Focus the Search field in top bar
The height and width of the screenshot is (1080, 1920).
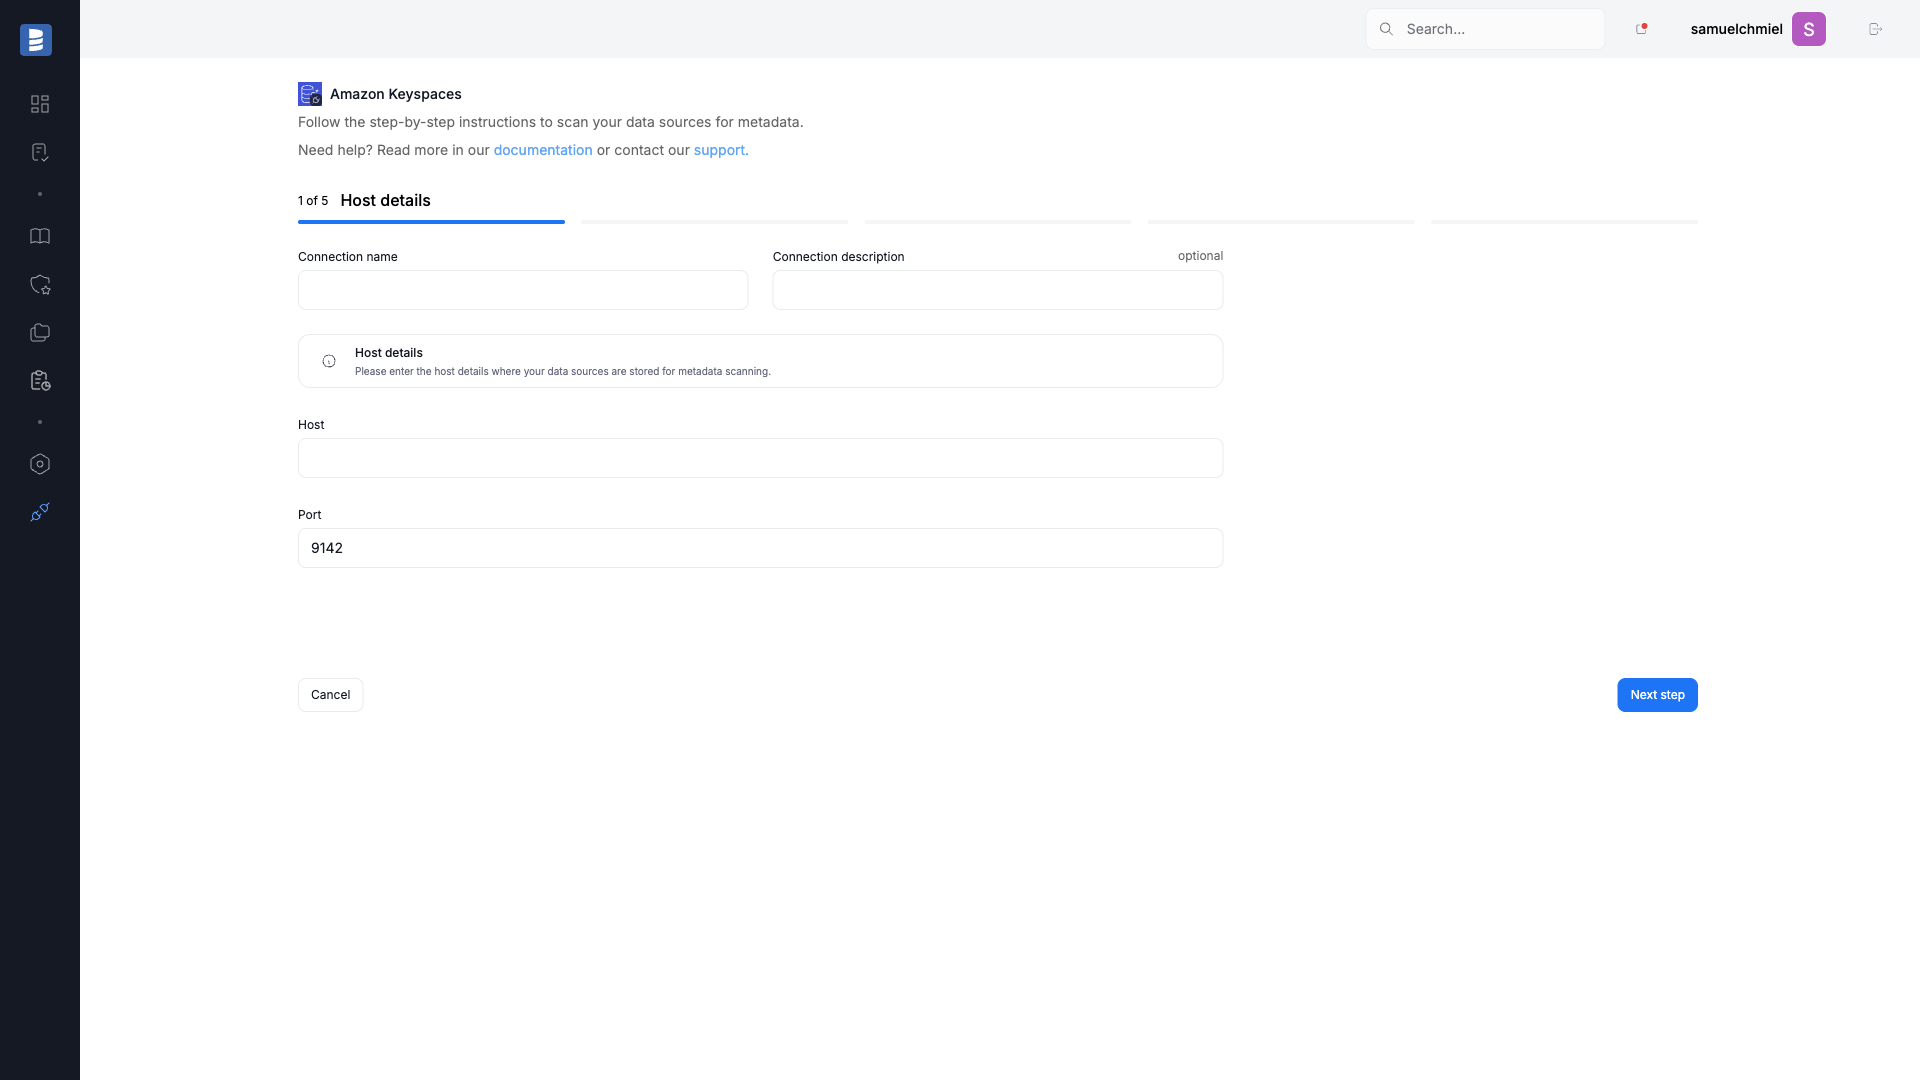tap(1485, 29)
